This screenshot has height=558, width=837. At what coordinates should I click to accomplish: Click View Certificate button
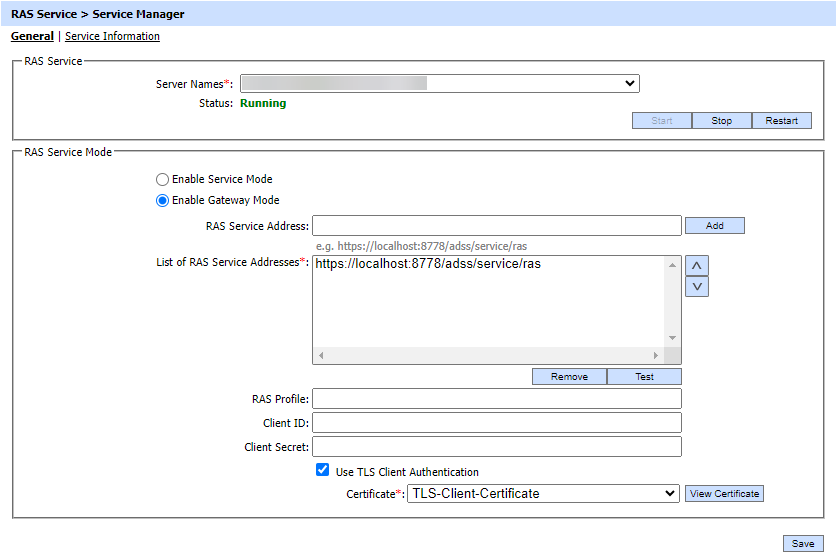tap(724, 494)
